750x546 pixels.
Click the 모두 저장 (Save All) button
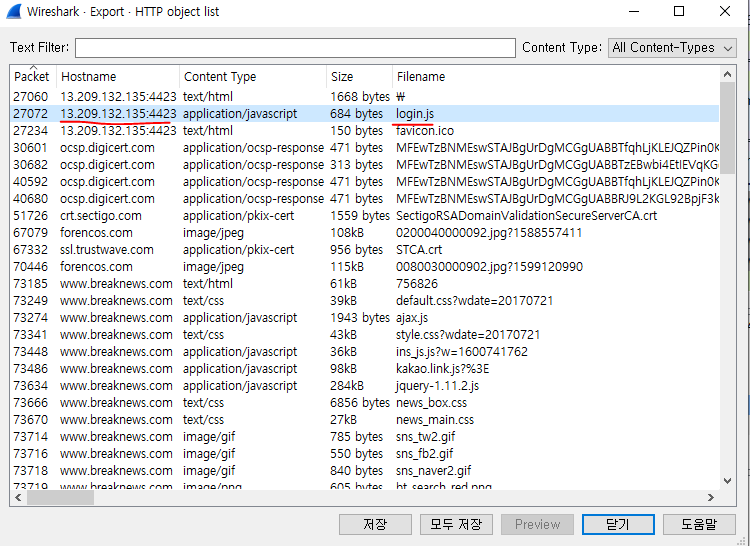(456, 524)
